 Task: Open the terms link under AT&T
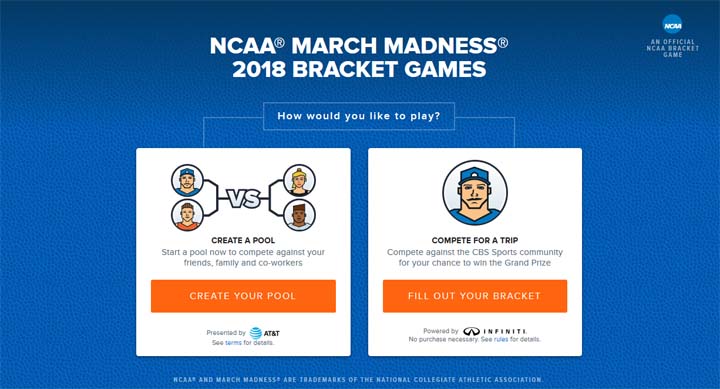[233, 343]
